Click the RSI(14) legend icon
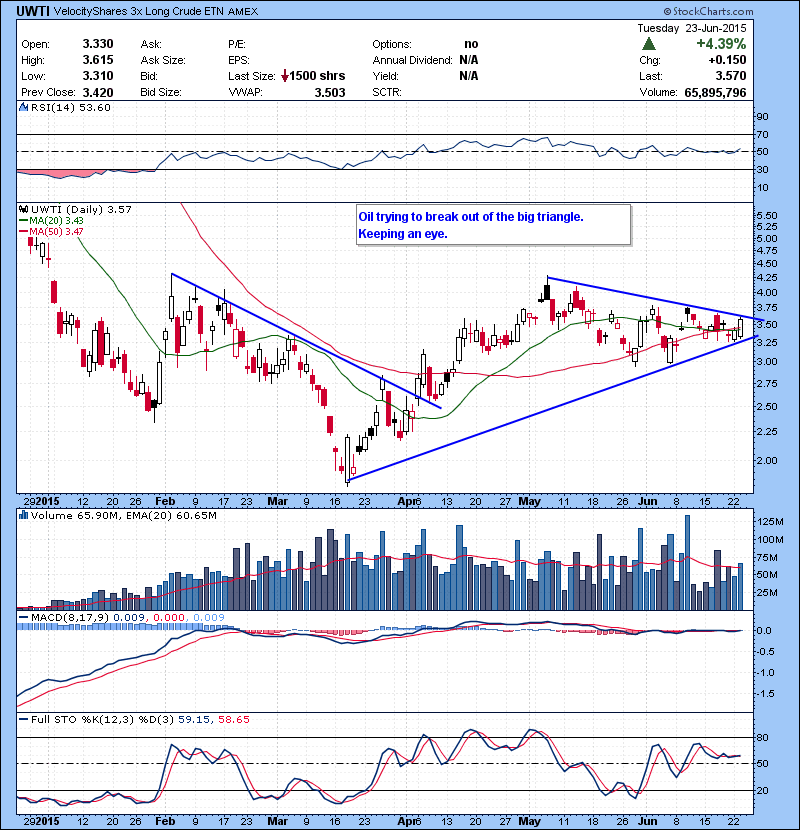Image resolution: width=800 pixels, height=830 pixels. click(x=23, y=107)
